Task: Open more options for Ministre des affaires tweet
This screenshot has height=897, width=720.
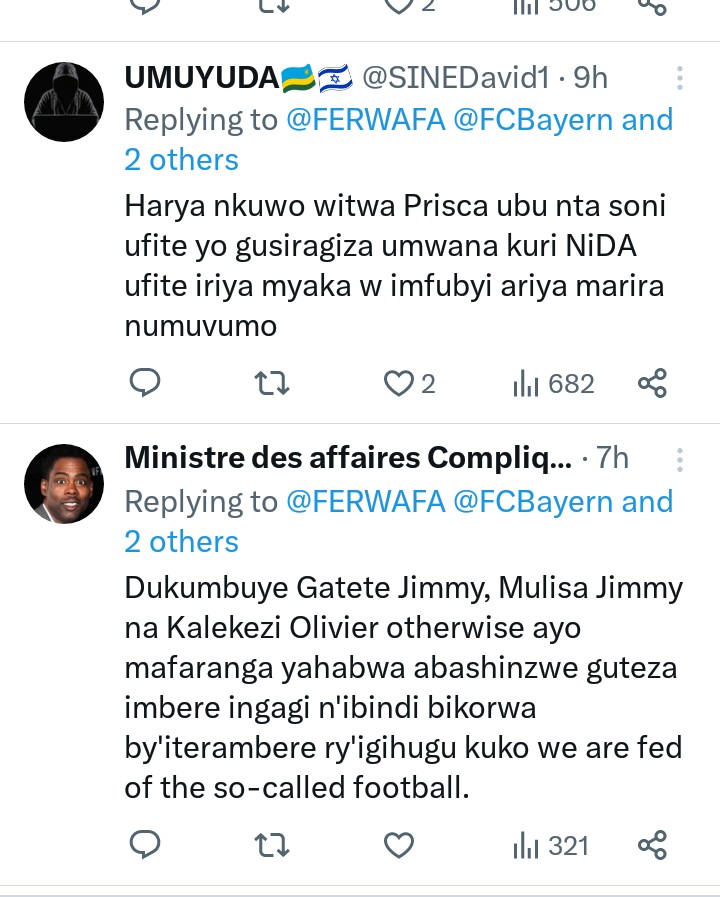Action: 679,459
